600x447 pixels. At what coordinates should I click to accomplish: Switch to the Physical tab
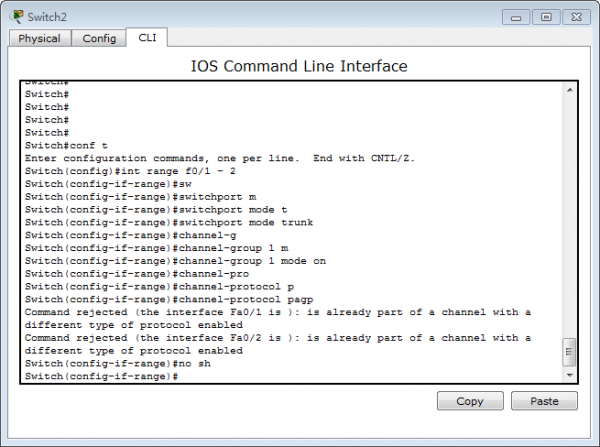coord(39,39)
